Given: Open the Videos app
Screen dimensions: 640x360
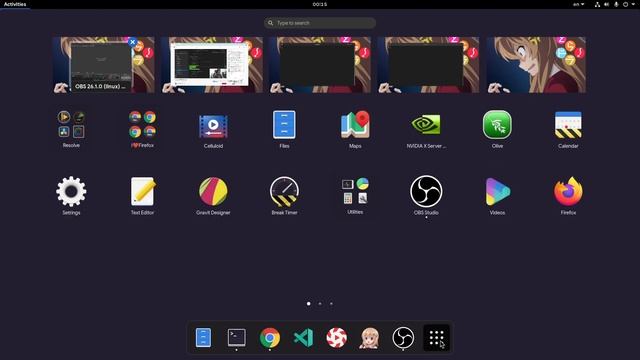Looking at the screenshot, I should click(497, 196).
